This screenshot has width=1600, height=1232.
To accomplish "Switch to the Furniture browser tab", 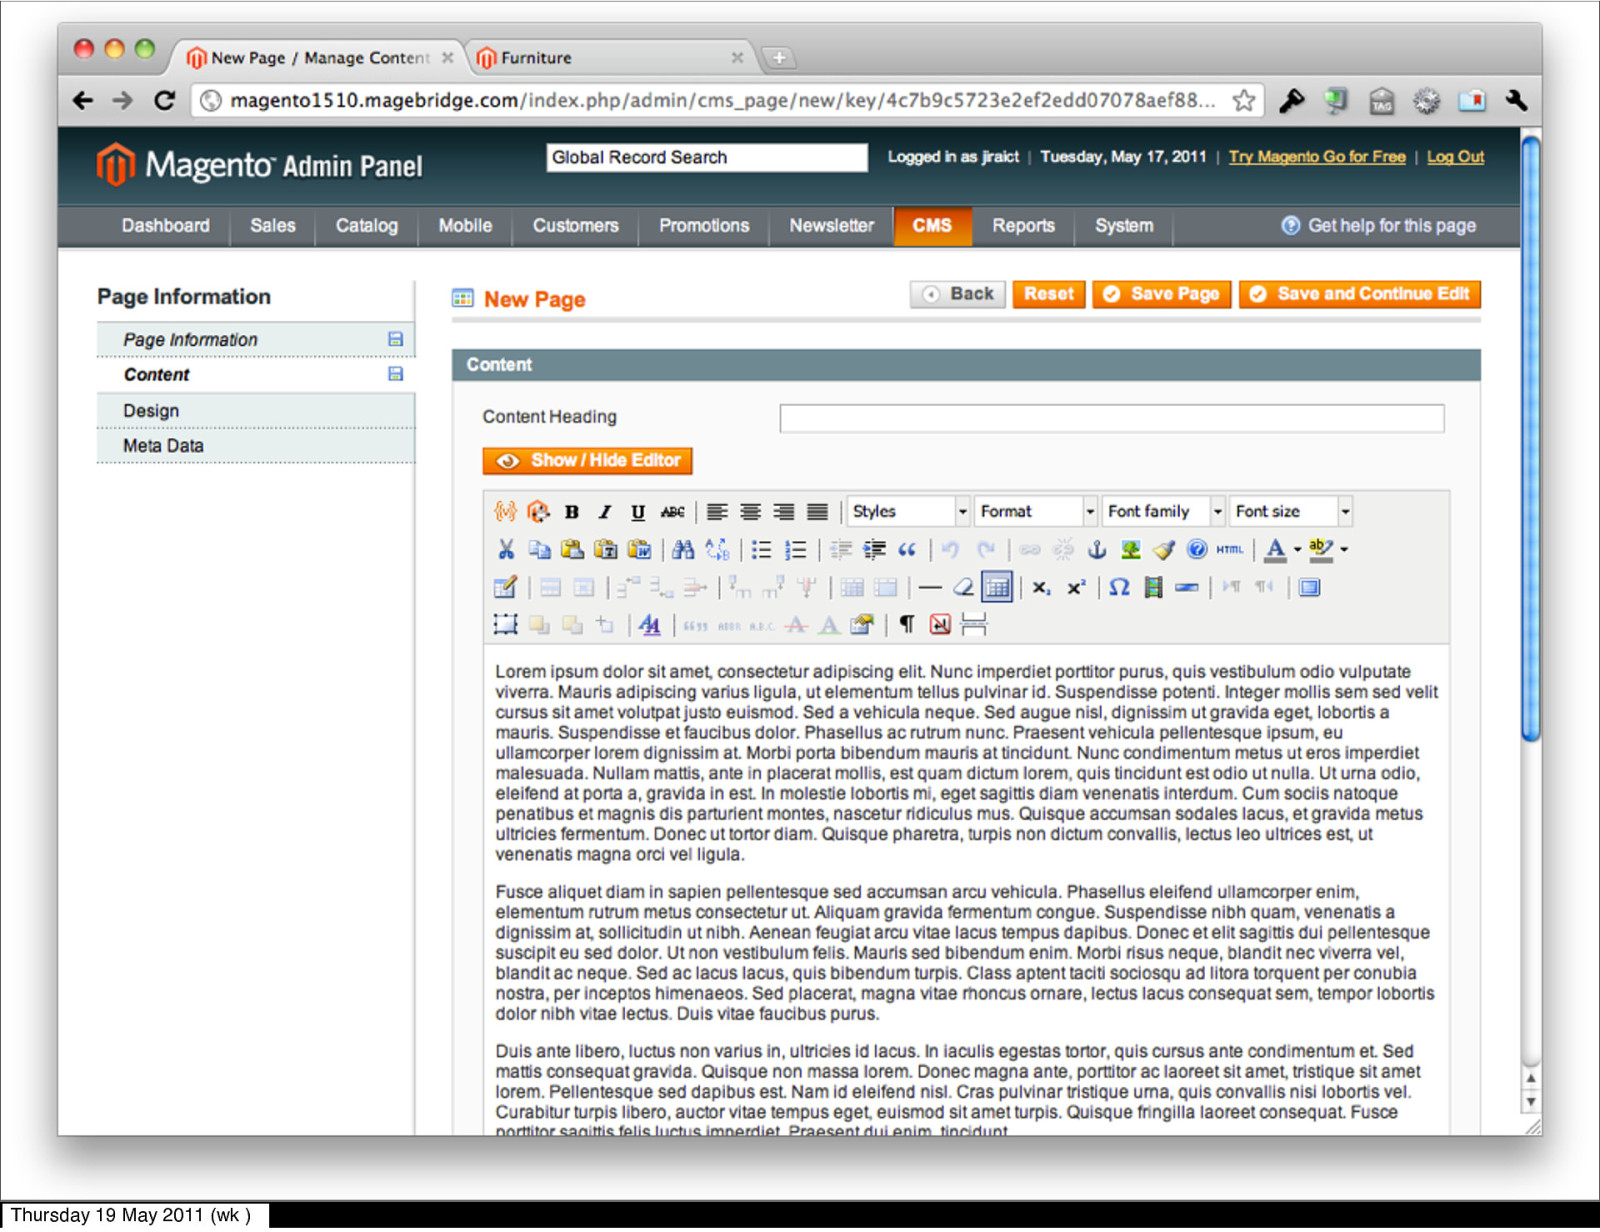I will (610, 58).
